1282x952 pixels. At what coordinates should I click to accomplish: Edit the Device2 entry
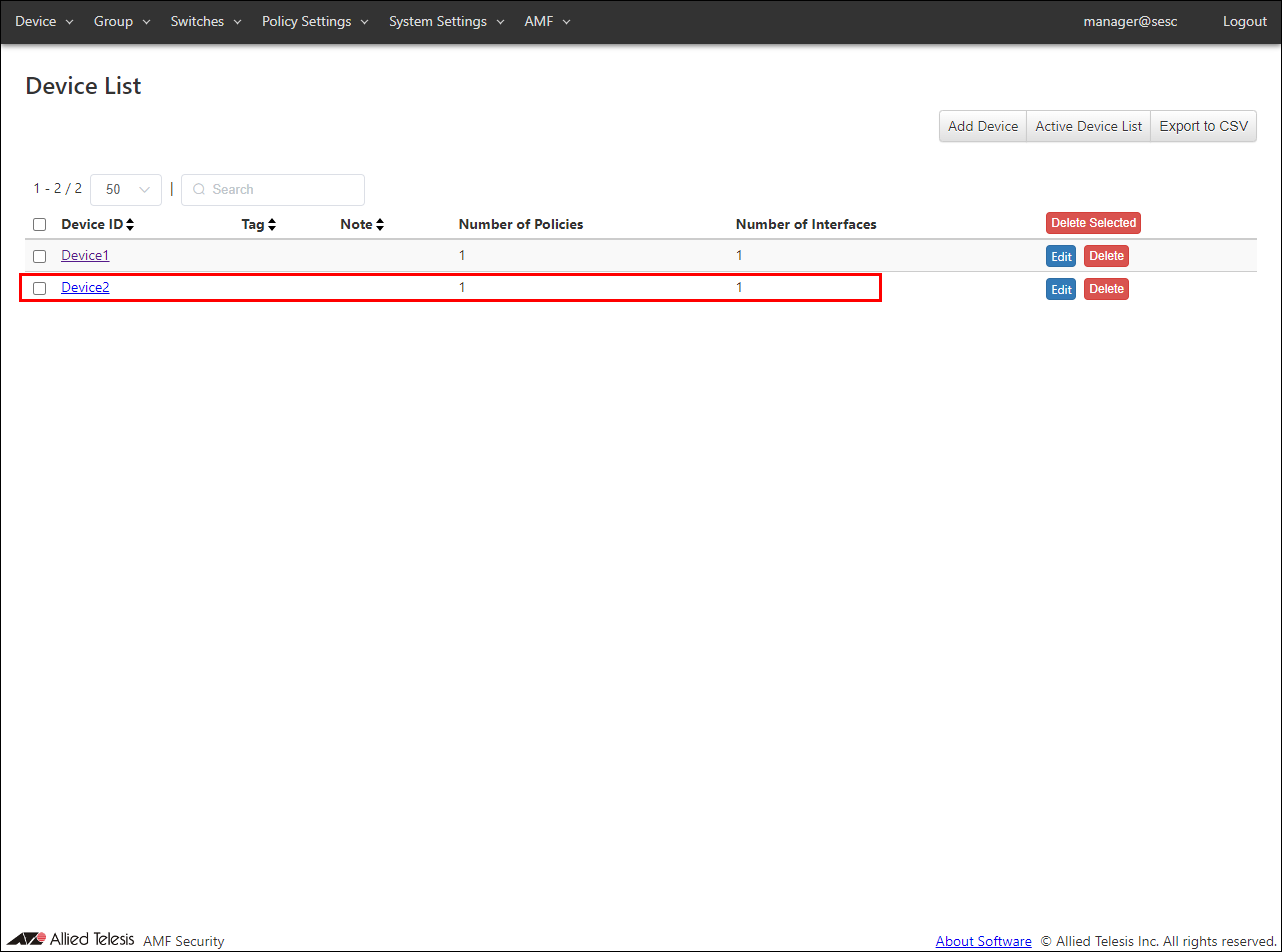click(1061, 289)
